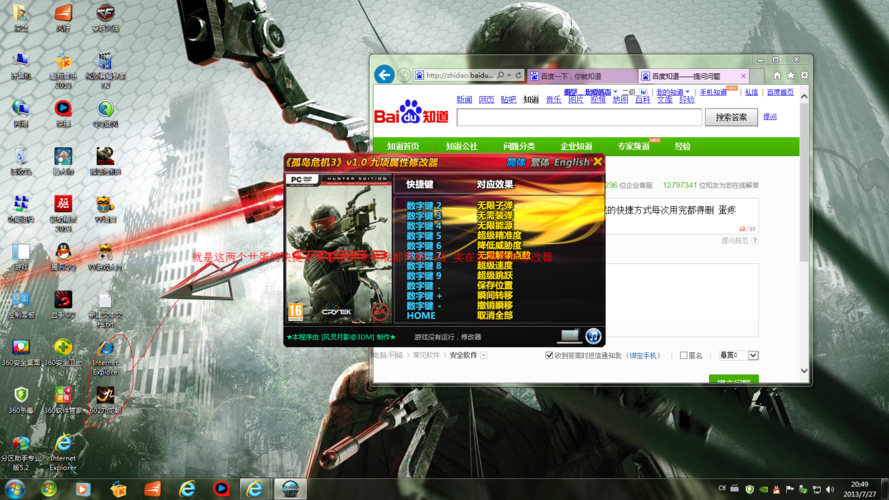Open the 知道首页 tab in the green navigation bar
The height and width of the screenshot is (500, 889).
[x=403, y=146]
